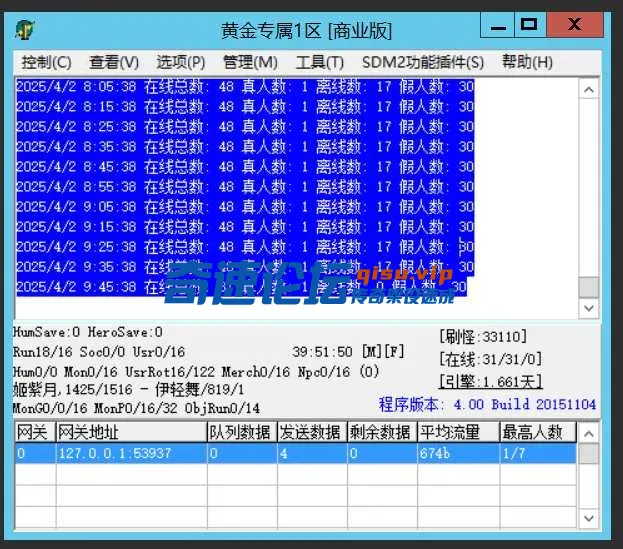Click average traffic value 674b

459,454
